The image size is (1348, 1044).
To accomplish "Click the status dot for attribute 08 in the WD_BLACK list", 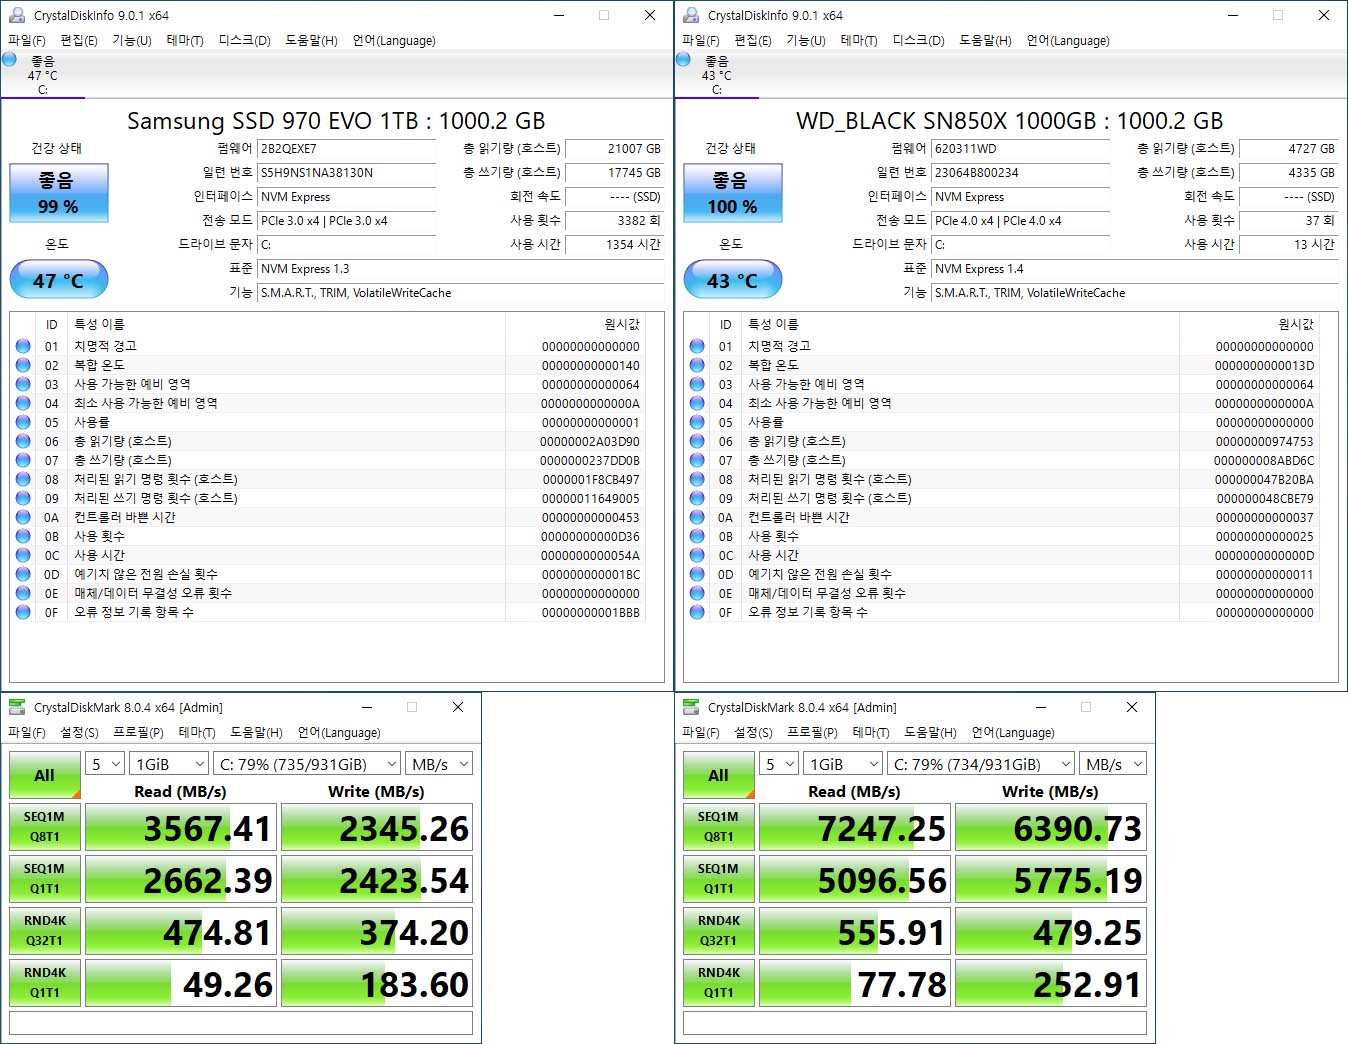I will [x=697, y=479].
